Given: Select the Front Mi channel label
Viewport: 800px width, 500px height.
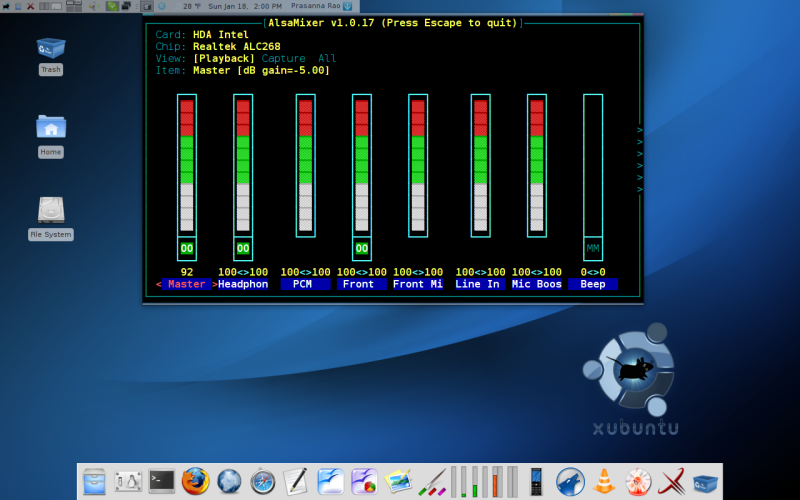Looking at the screenshot, I should click(x=418, y=284).
